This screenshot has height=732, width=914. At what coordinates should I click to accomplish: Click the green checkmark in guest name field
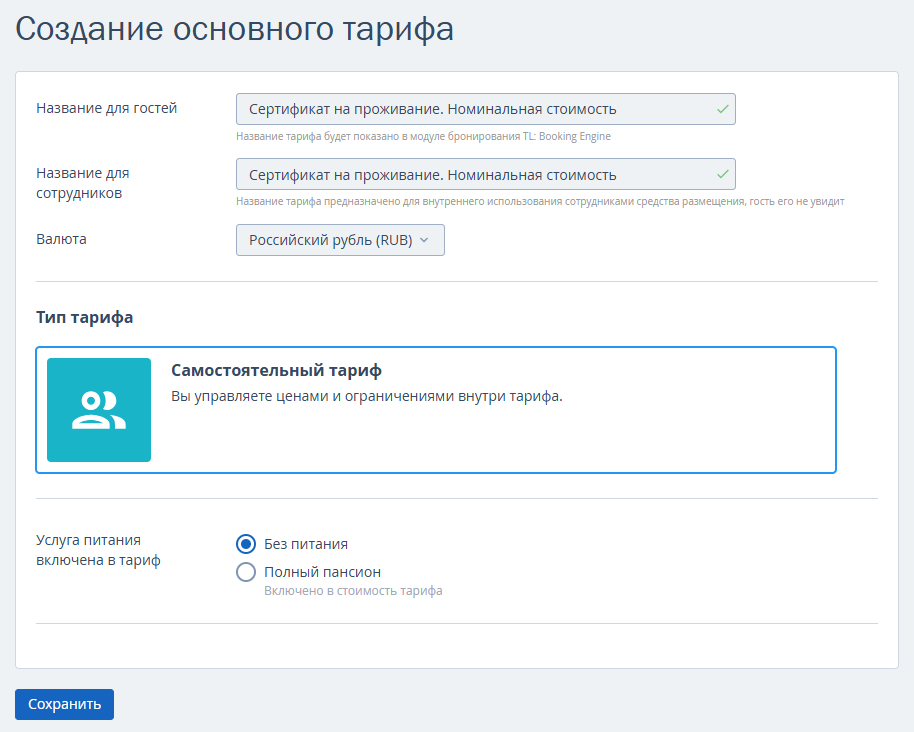[x=723, y=109]
